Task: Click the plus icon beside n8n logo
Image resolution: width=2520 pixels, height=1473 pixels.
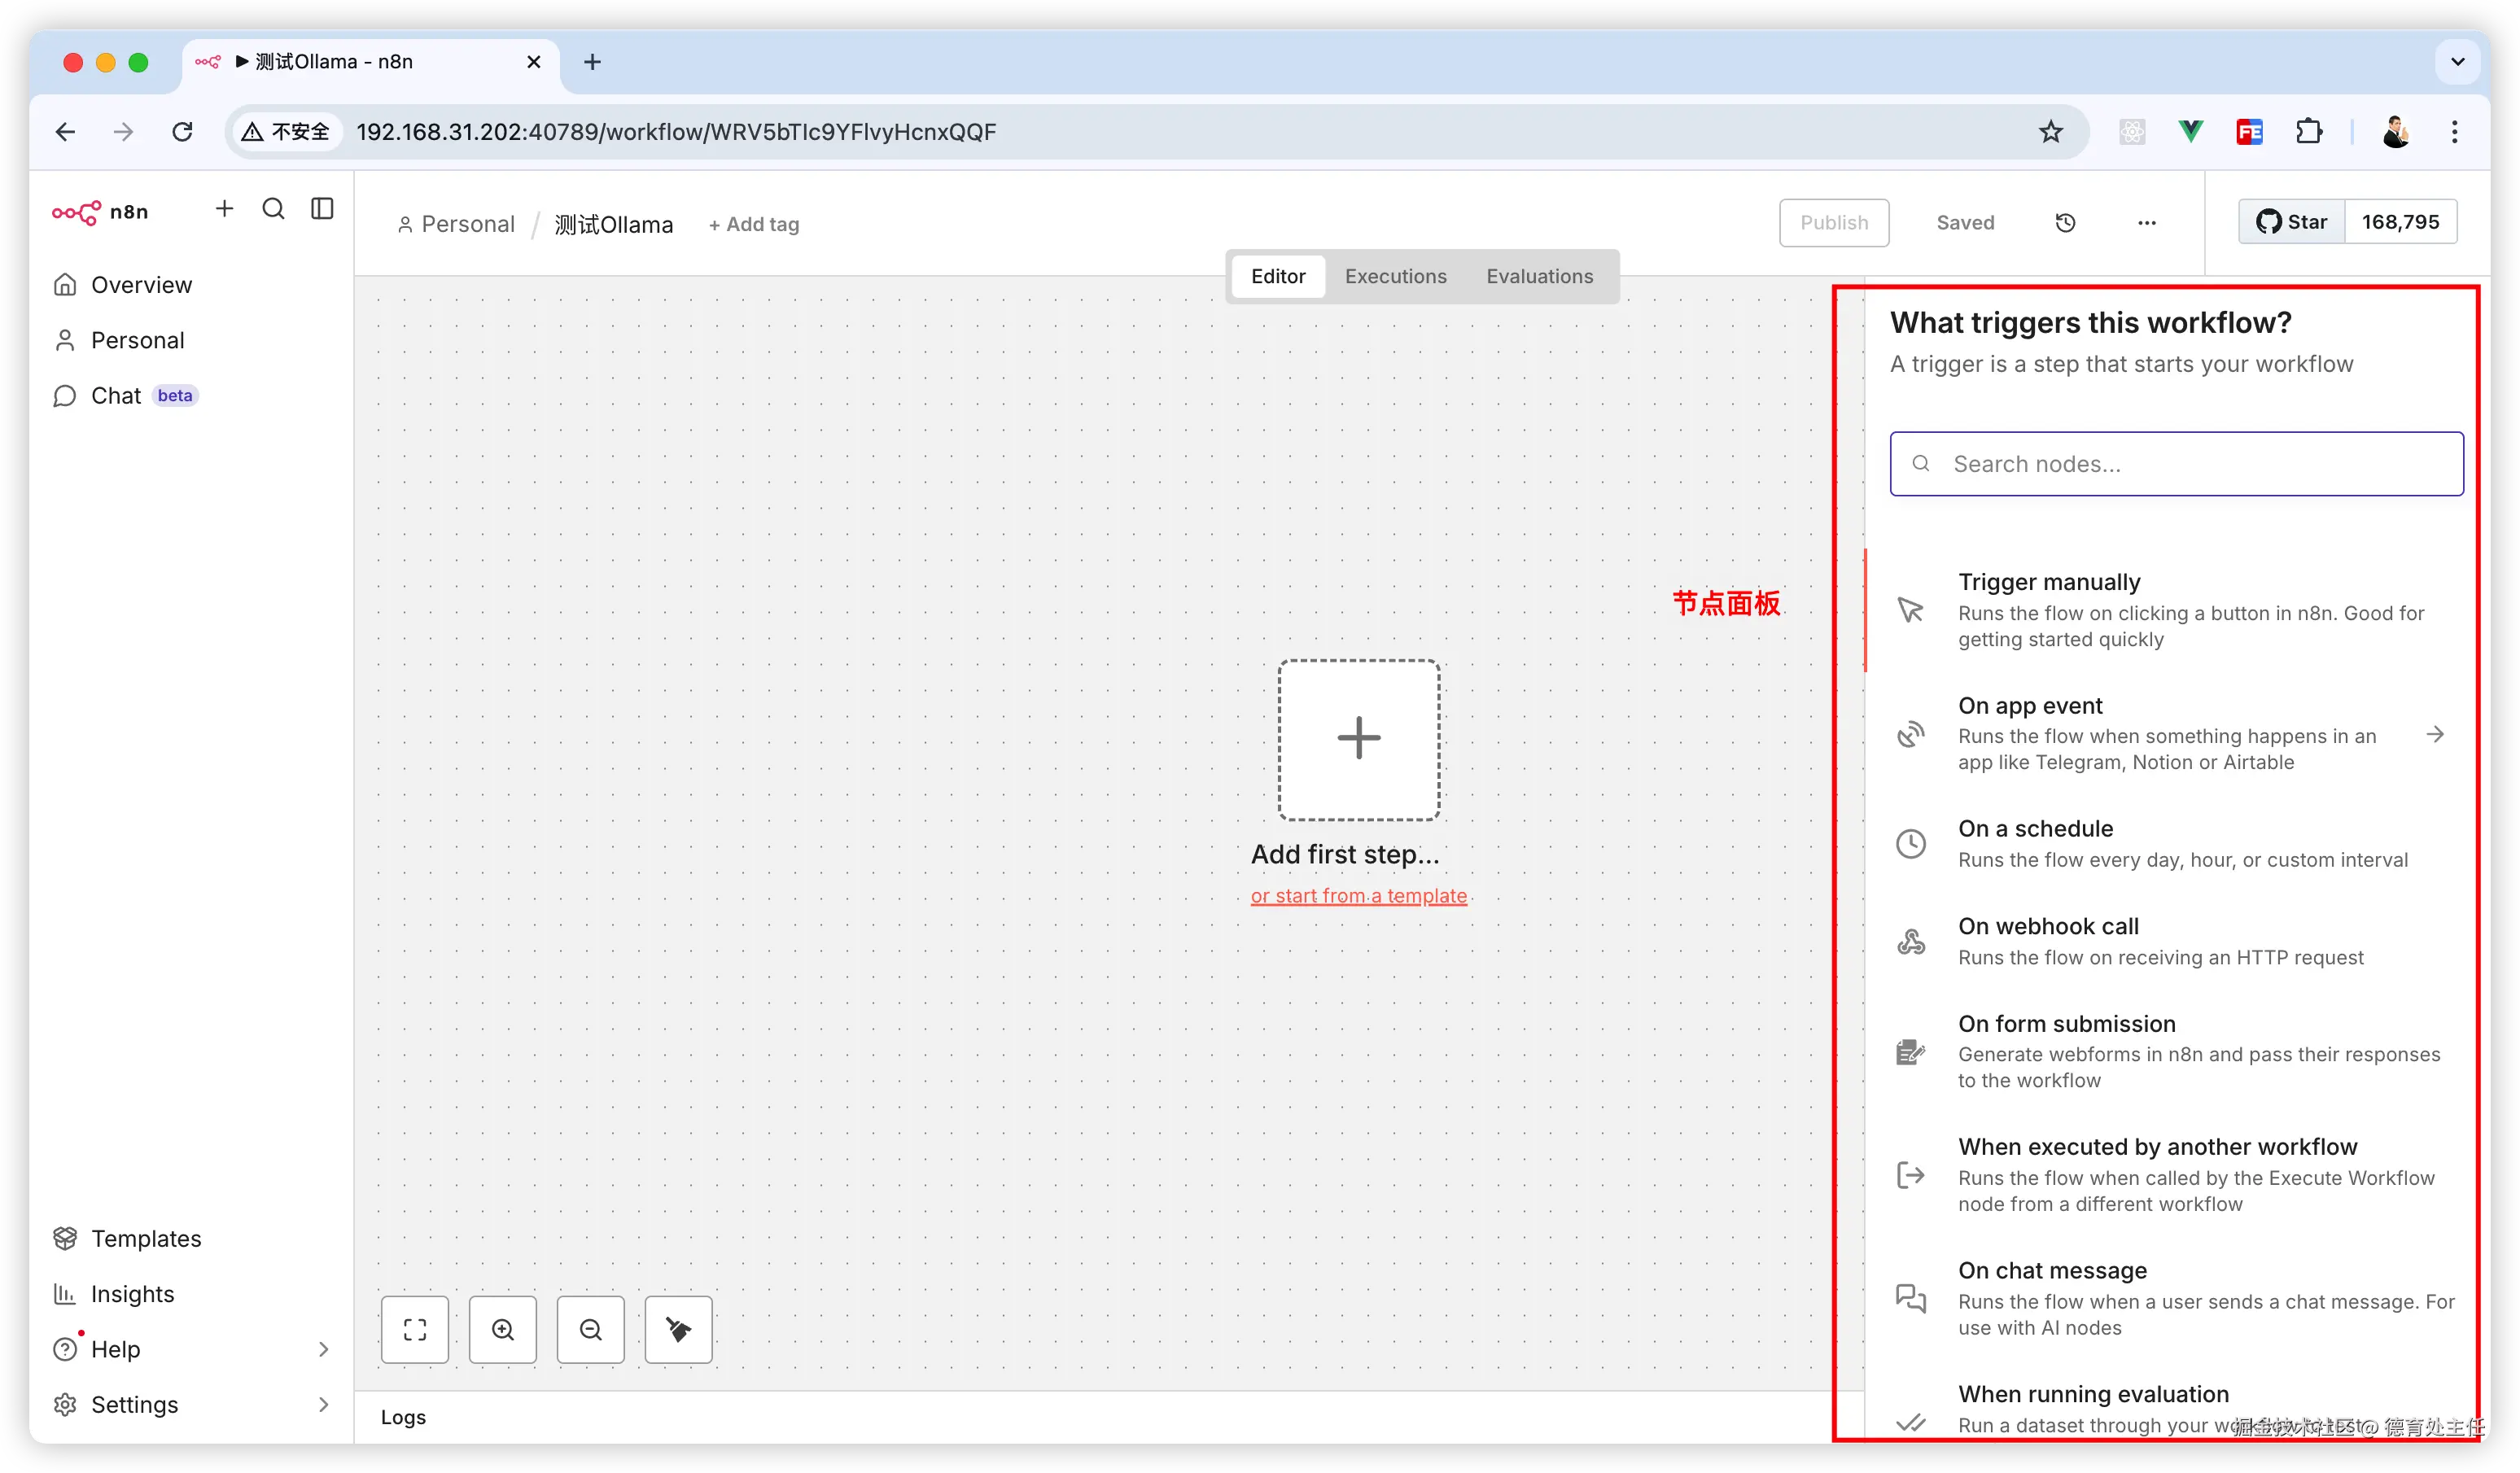Action: click(x=224, y=208)
